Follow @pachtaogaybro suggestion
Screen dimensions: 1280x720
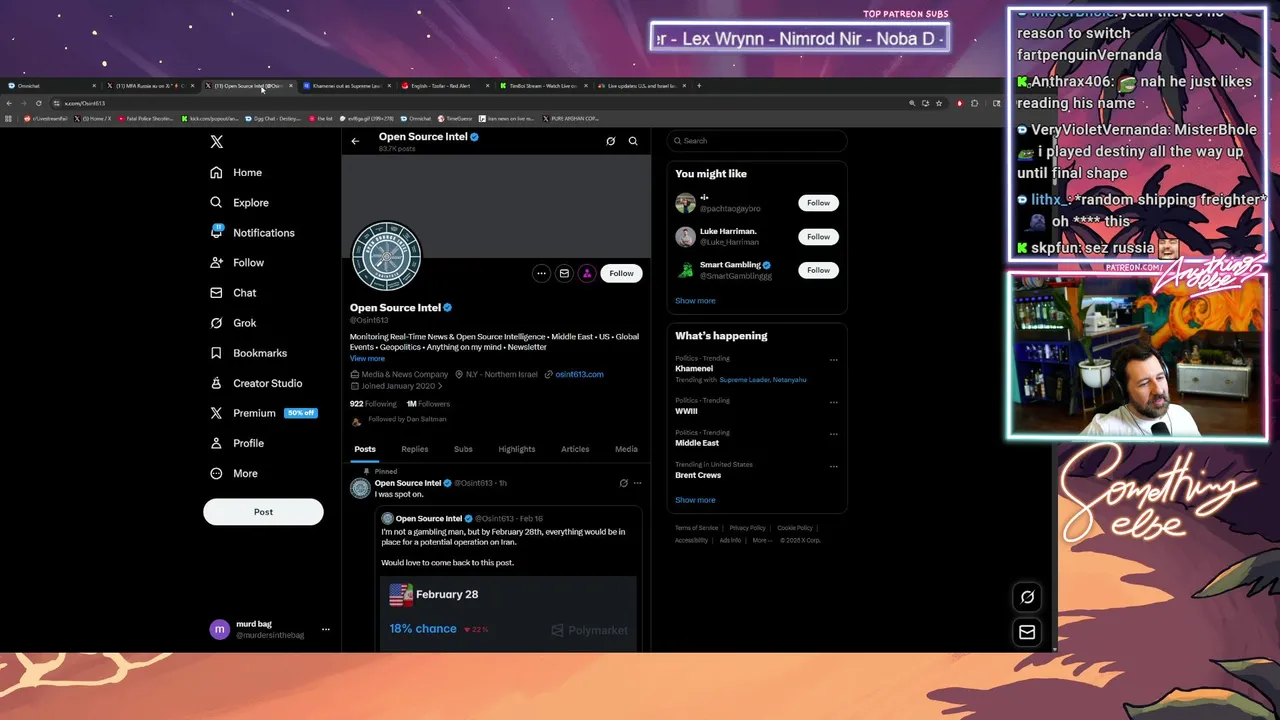818,203
